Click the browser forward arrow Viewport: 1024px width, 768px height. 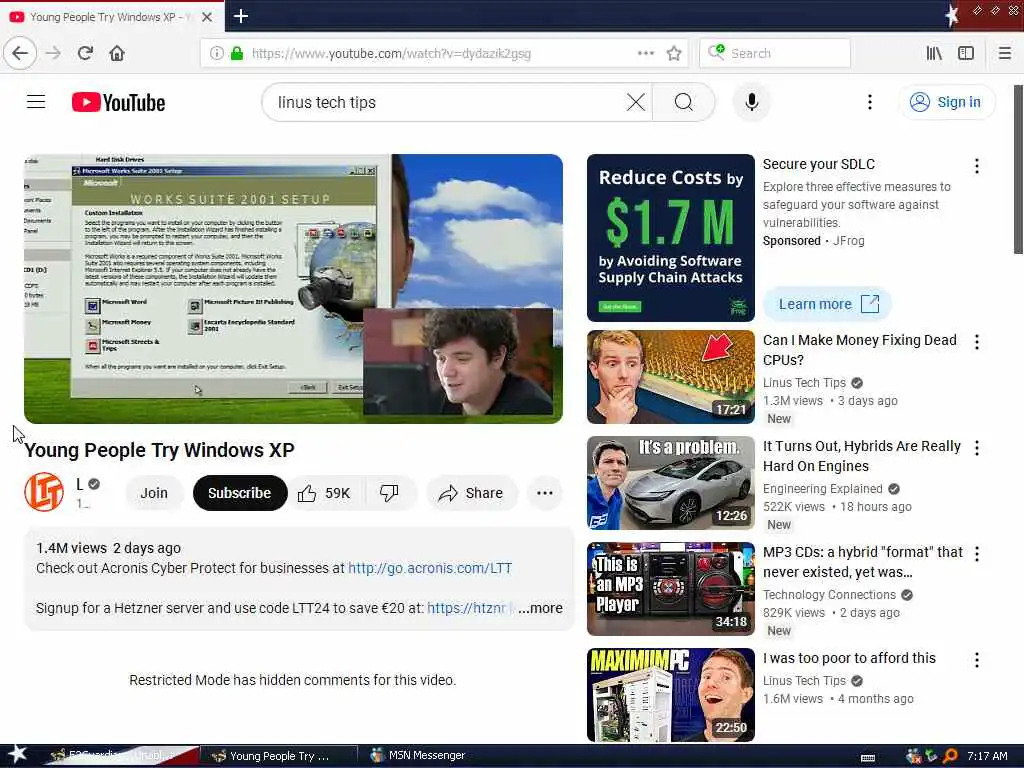pos(53,53)
